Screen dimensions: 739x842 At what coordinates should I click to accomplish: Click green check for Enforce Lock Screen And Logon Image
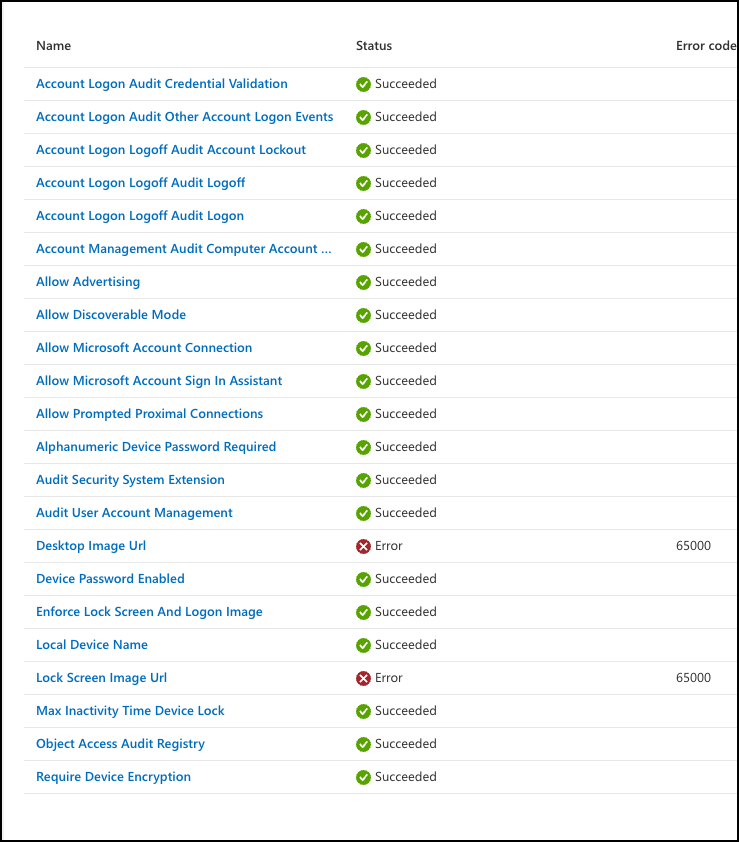[x=364, y=613]
